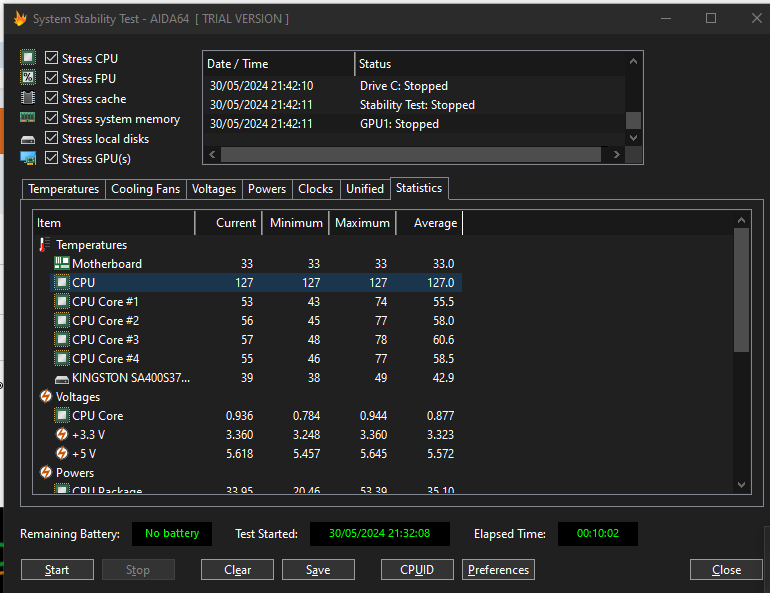
Task: Click the CPU Core #4 chip icon
Action: click(62, 358)
